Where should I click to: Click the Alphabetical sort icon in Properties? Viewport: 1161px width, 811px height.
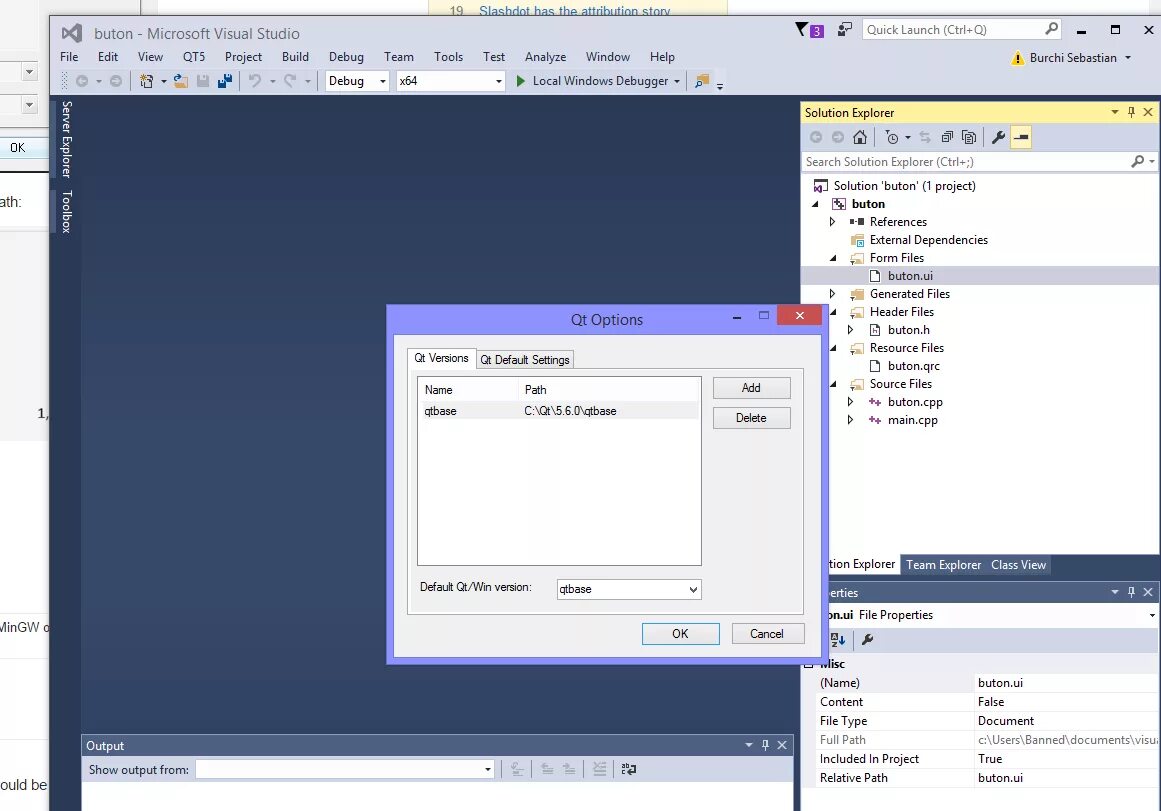tap(838, 639)
